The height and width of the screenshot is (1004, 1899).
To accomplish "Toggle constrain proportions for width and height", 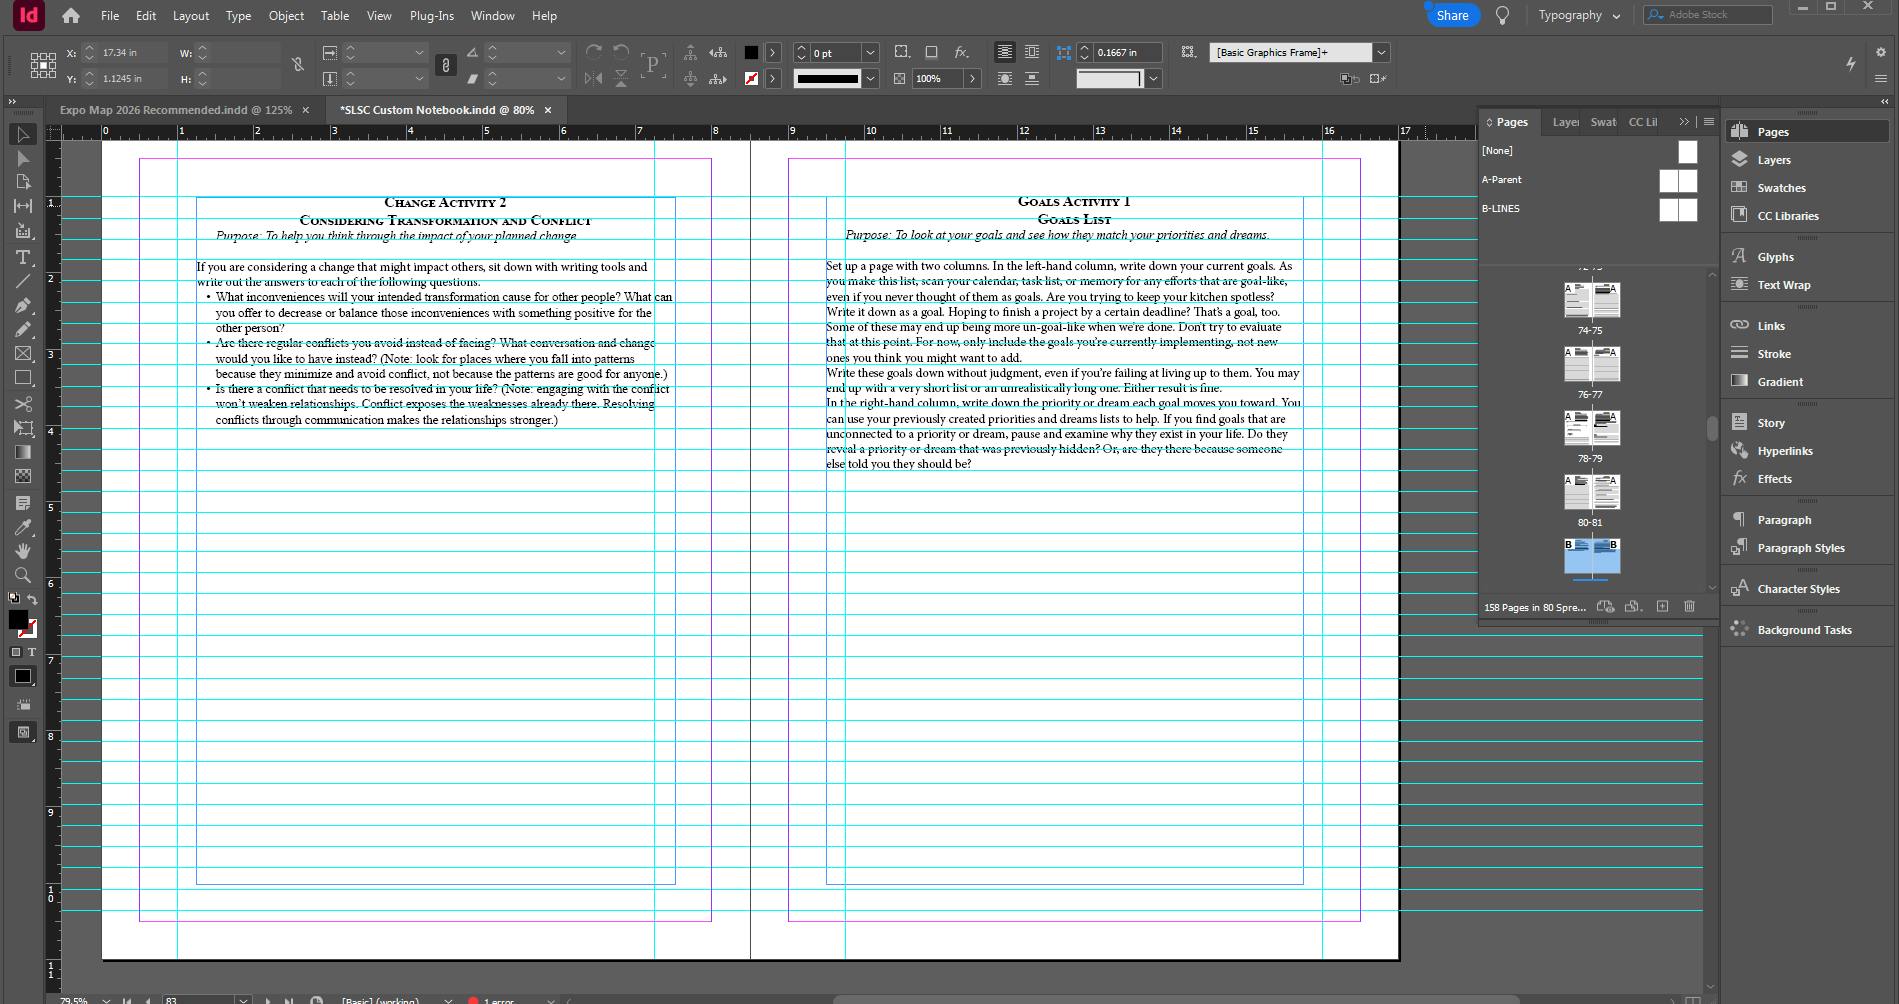I will (297, 65).
